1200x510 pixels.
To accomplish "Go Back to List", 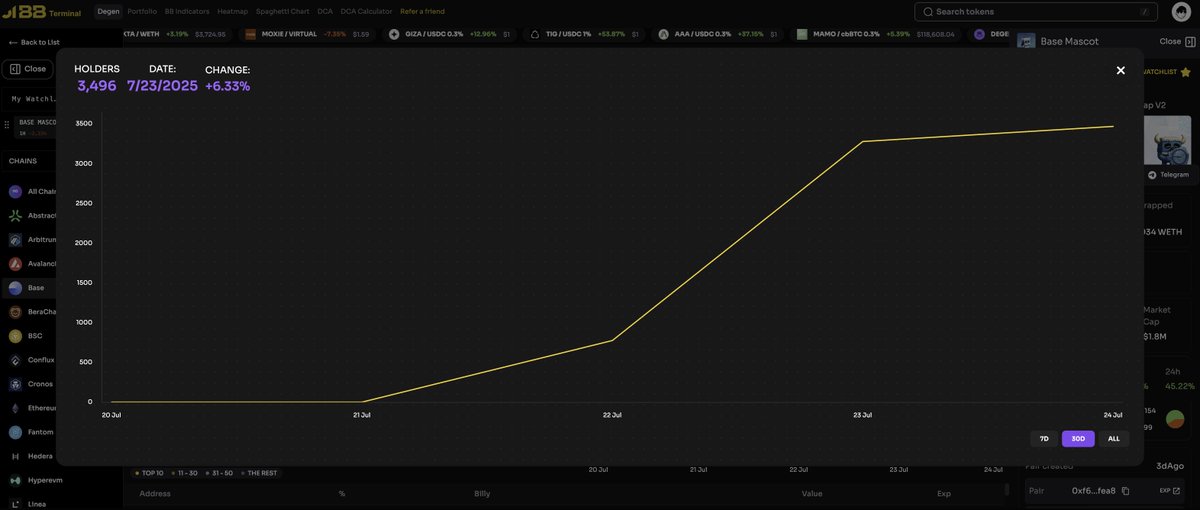I will coord(34,42).
